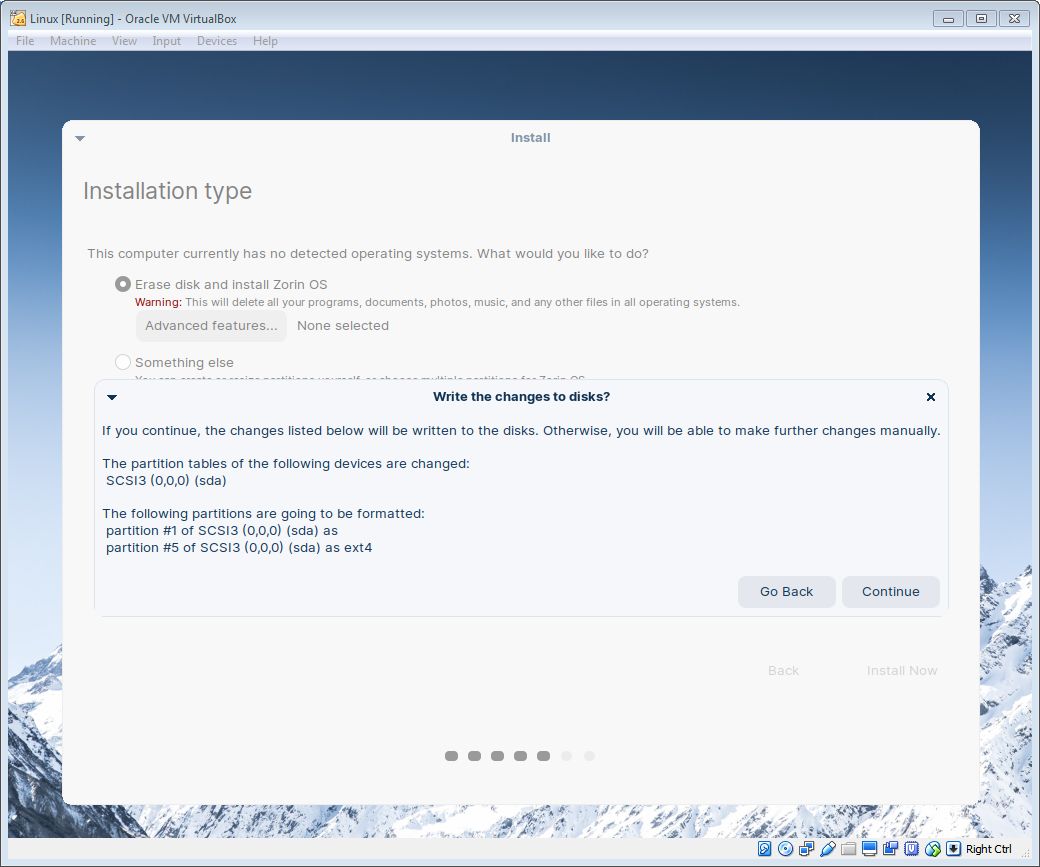Open the Help menu
Screen dimensions: 1040x867
point(265,40)
